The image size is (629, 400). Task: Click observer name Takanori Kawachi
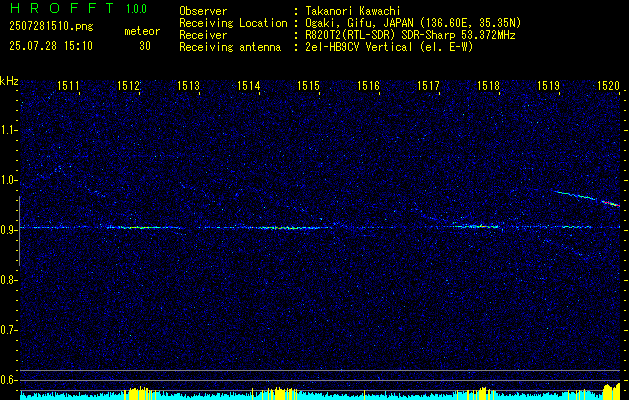[x=353, y=11]
